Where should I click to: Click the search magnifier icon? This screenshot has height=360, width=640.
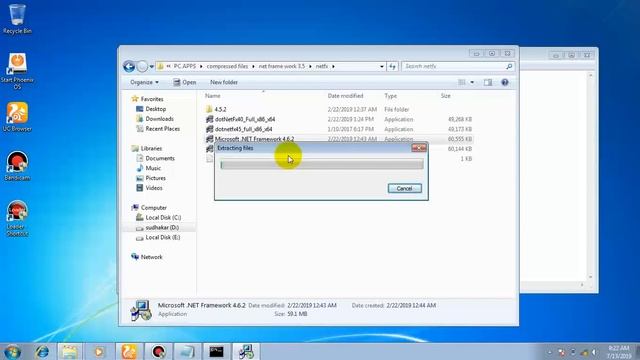pyautogui.click(x=509, y=66)
